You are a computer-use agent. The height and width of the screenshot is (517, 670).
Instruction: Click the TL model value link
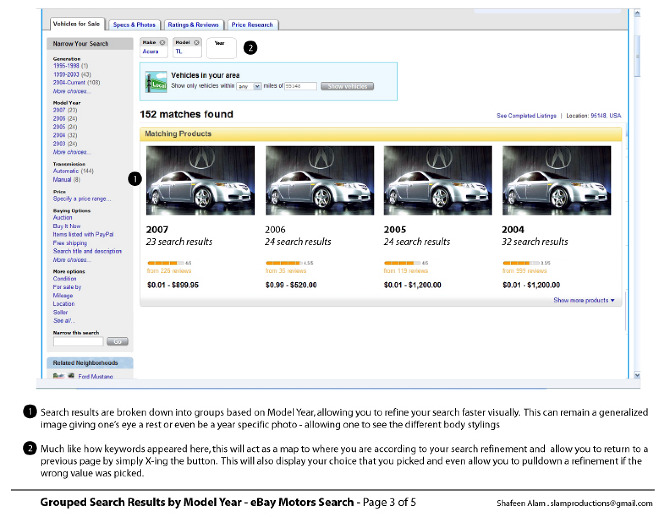(x=179, y=51)
